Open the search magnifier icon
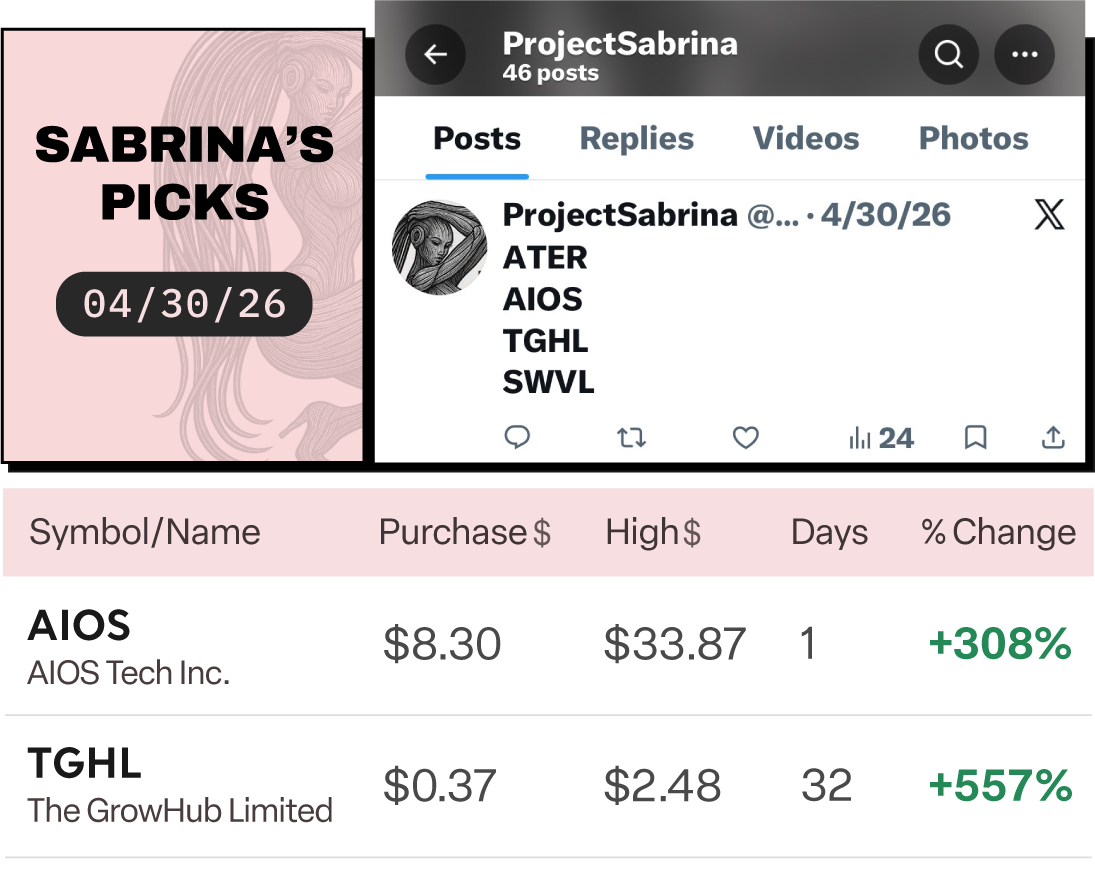Image resolution: width=1095 pixels, height=886 pixels. click(x=948, y=54)
